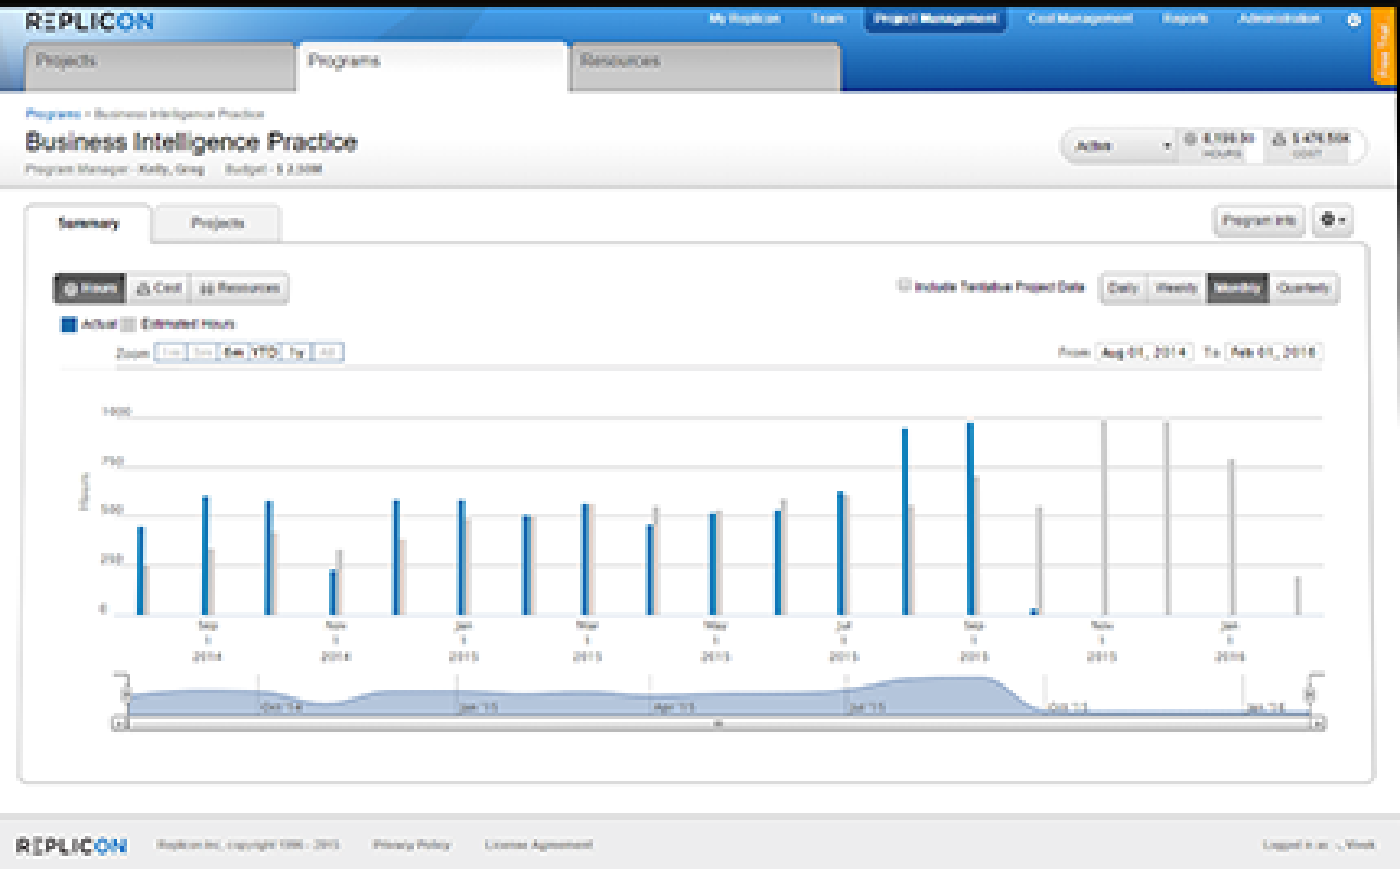Select the YTD zoom range

click(265, 352)
